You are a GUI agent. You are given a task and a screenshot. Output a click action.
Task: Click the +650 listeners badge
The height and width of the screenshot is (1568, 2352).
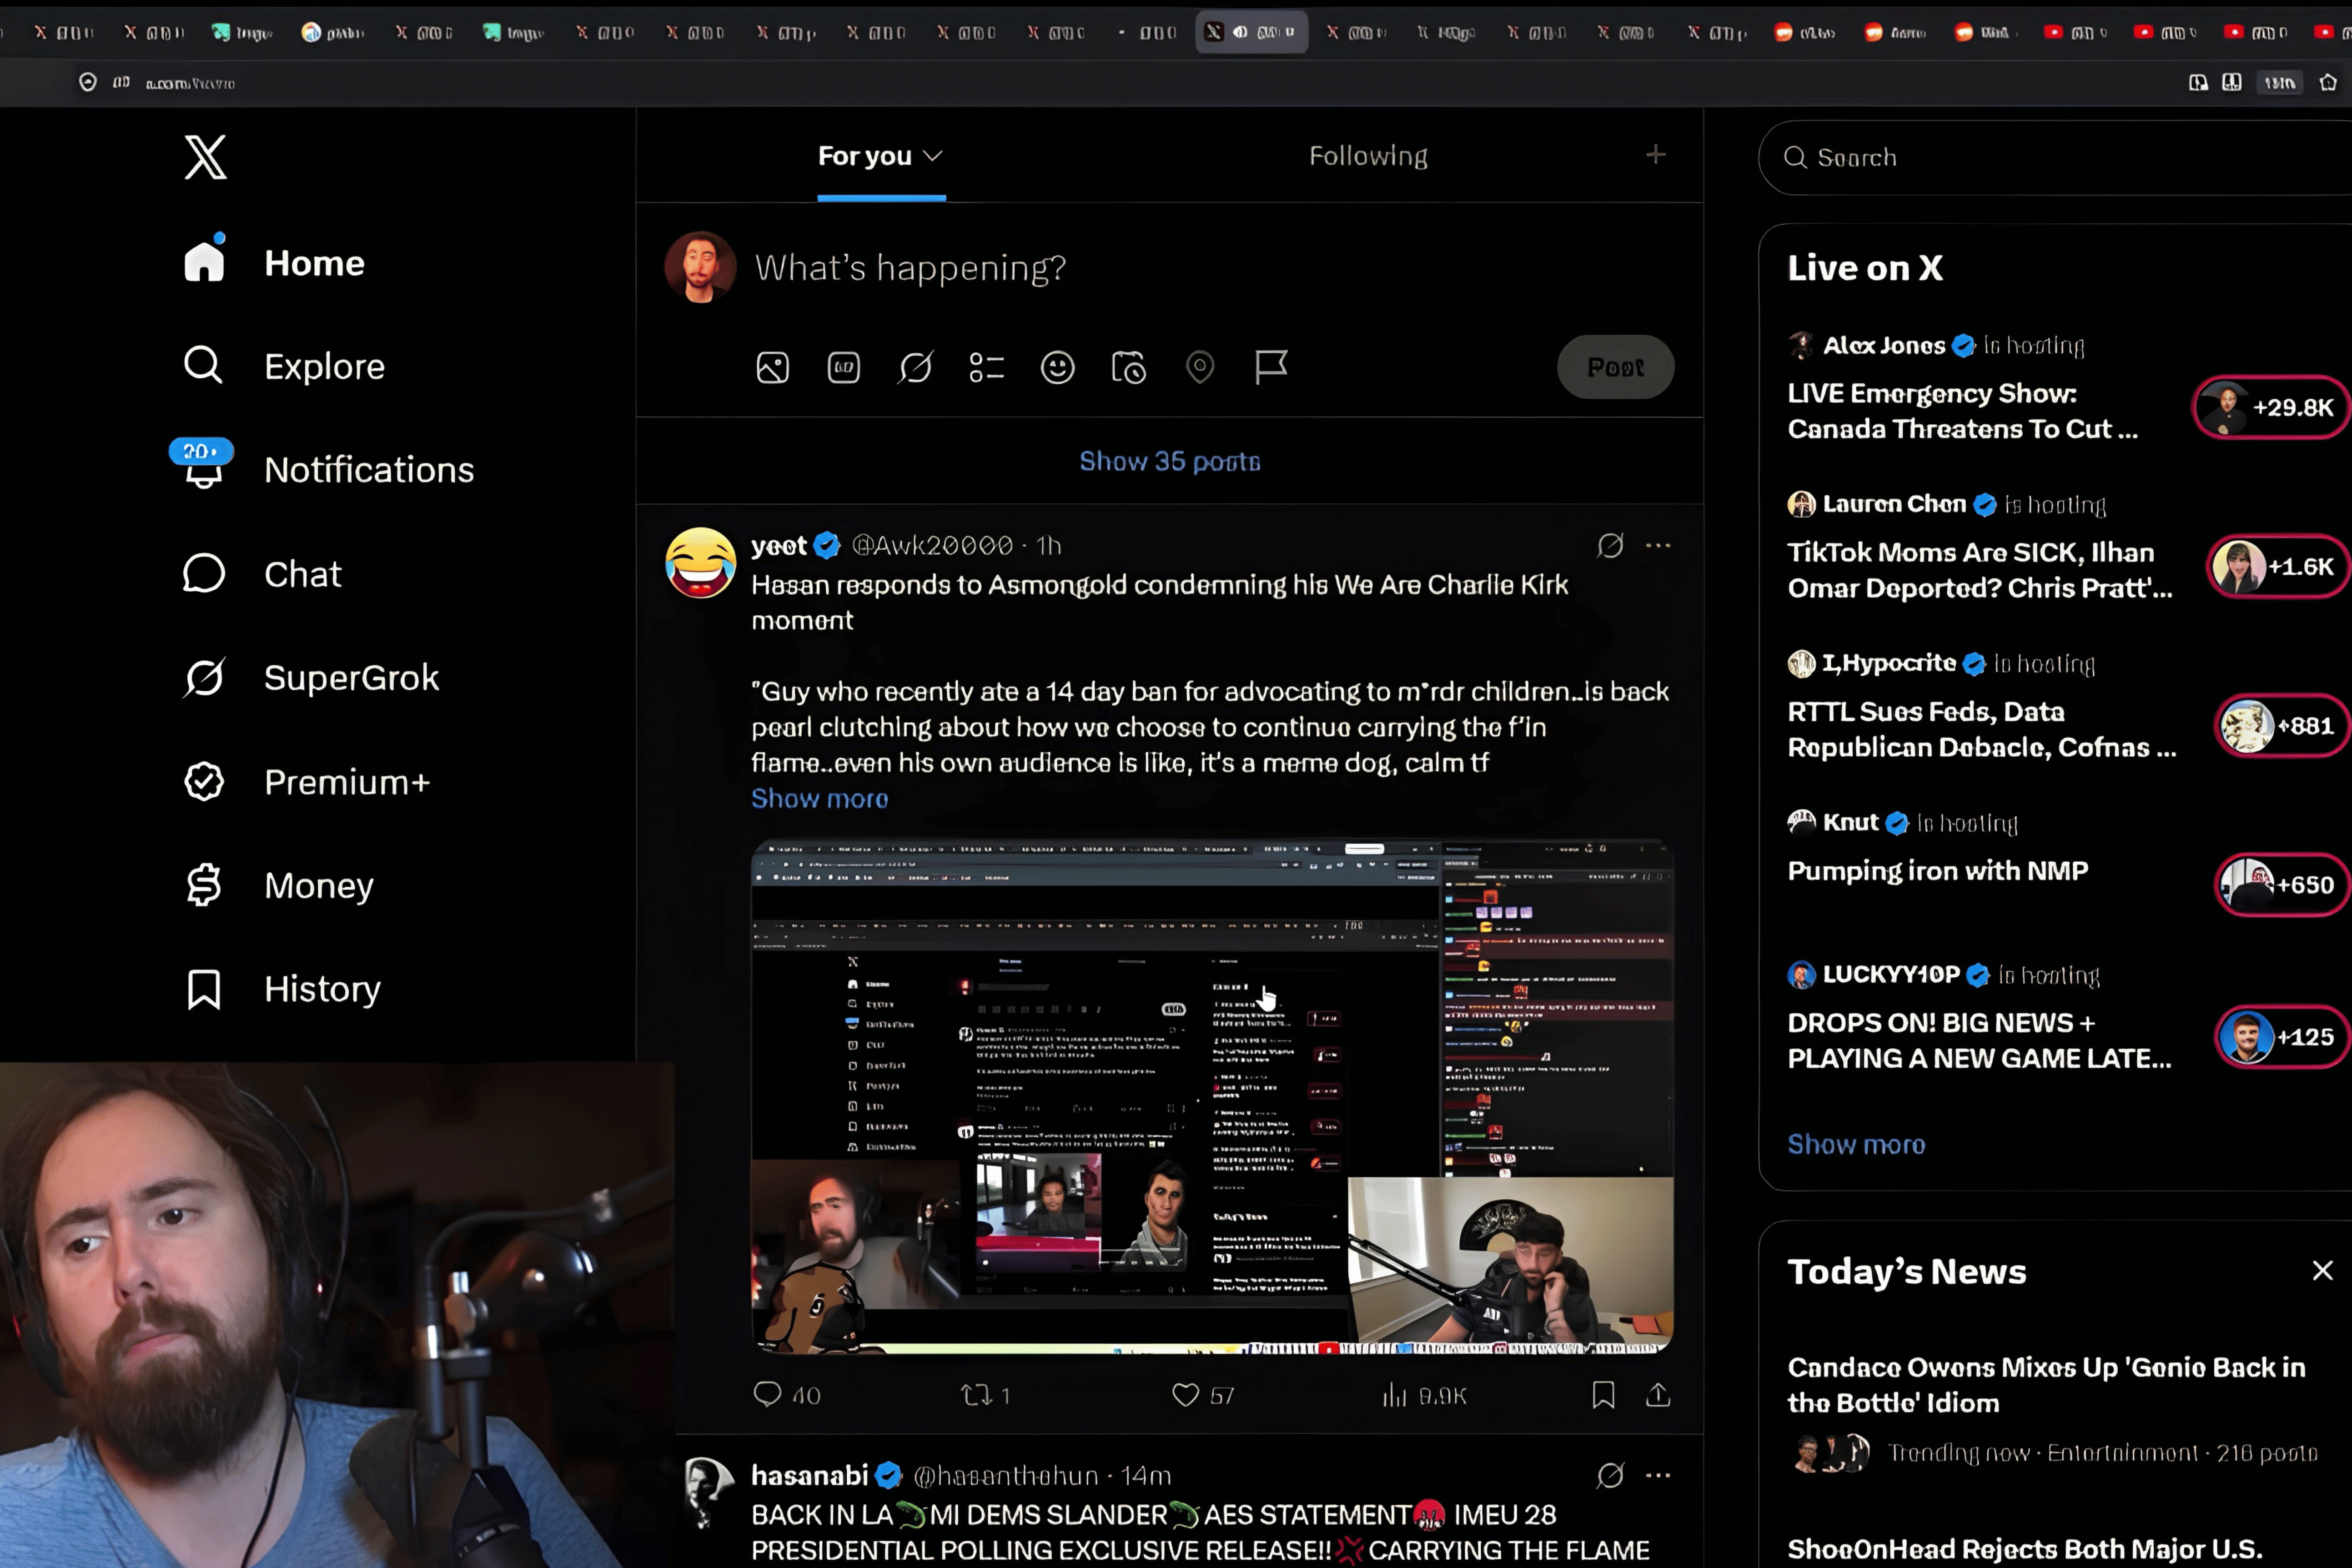pos(2282,885)
